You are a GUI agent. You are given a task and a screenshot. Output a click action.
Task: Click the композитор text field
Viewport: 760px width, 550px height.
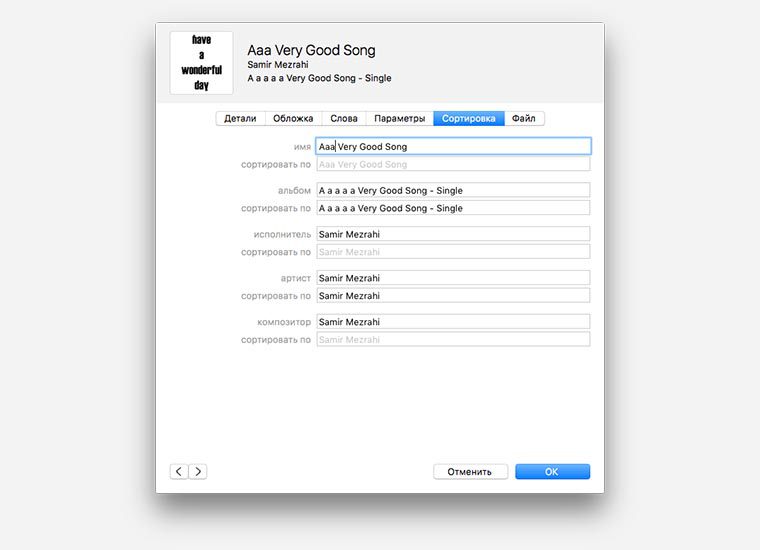[452, 322]
